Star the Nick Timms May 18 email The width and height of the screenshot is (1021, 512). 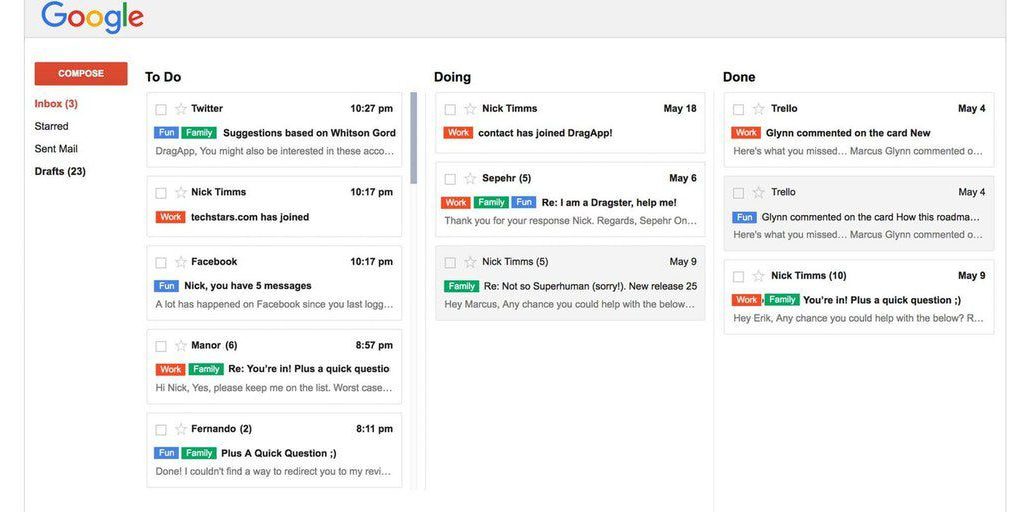pyautogui.click(x=470, y=109)
